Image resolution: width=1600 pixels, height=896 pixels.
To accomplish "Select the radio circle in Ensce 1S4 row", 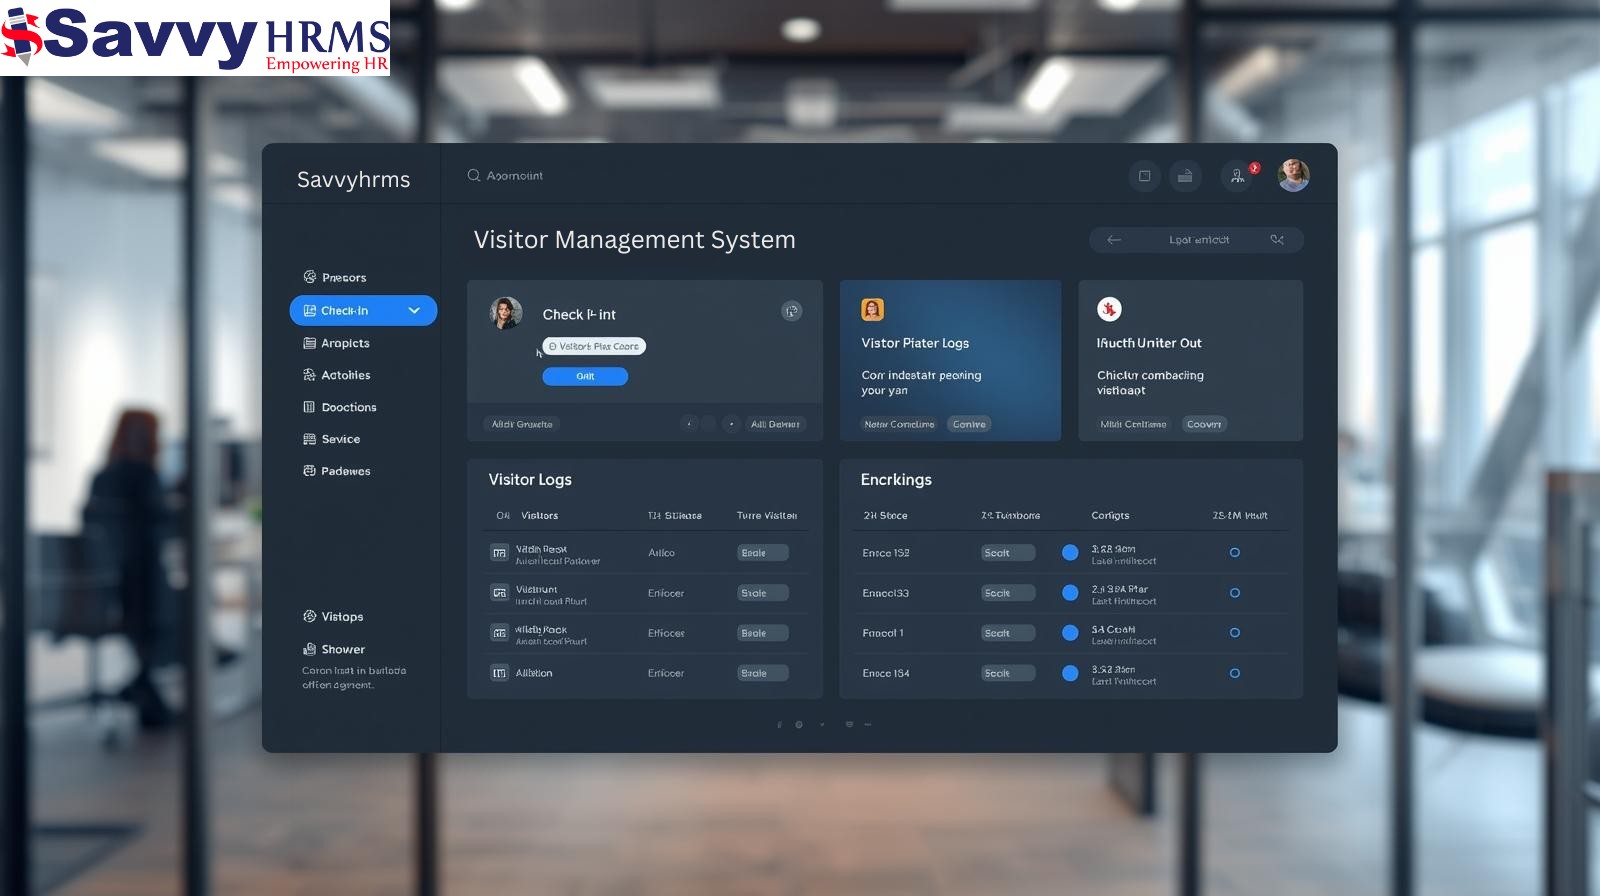I will pyautogui.click(x=1234, y=673).
